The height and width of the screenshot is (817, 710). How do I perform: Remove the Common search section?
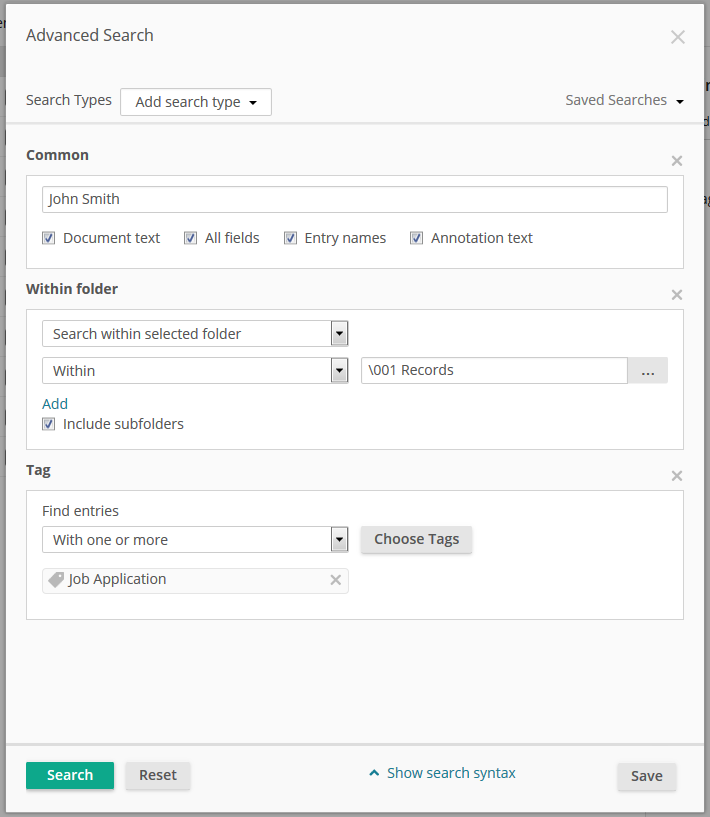pos(677,161)
